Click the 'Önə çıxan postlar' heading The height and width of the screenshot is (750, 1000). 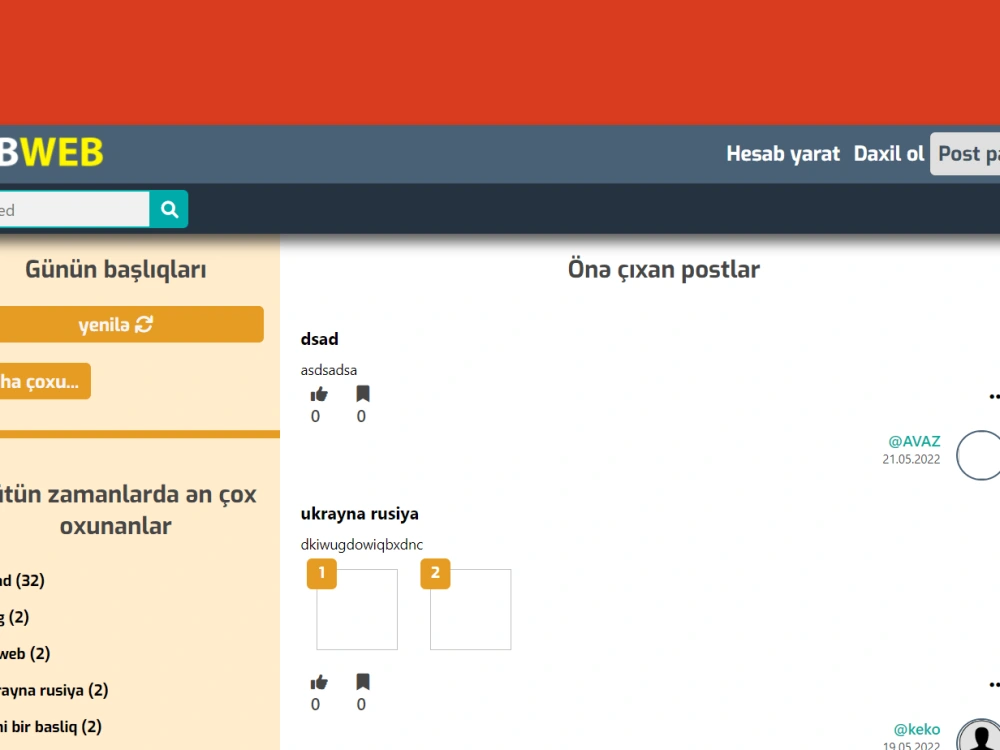pos(664,270)
